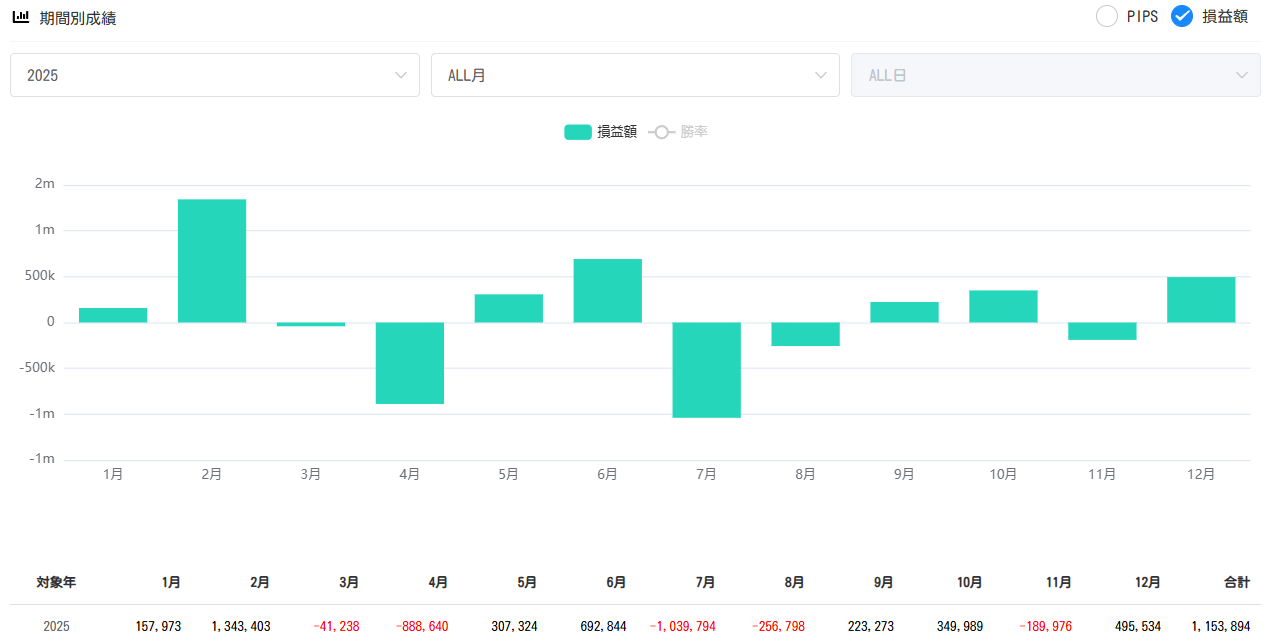Click the green 損益額 legend swatch
The width and height of the screenshot is (1269, 644).
[x=578, y=132]
